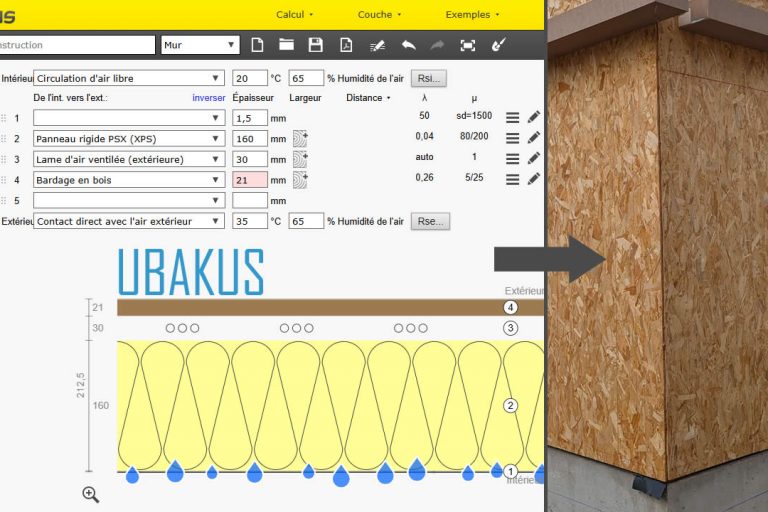
Task: Open the Exemples menu
Action: [x=472, y=15]
